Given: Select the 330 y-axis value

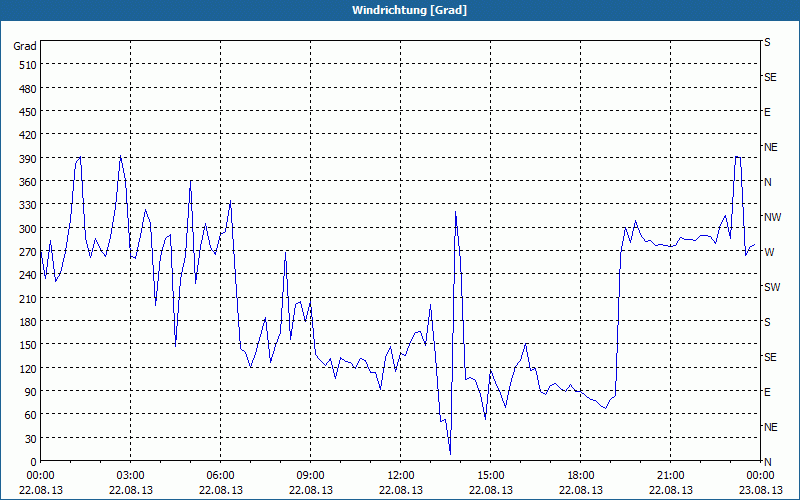Looking at the screenshot, I should tap(27, 206).
